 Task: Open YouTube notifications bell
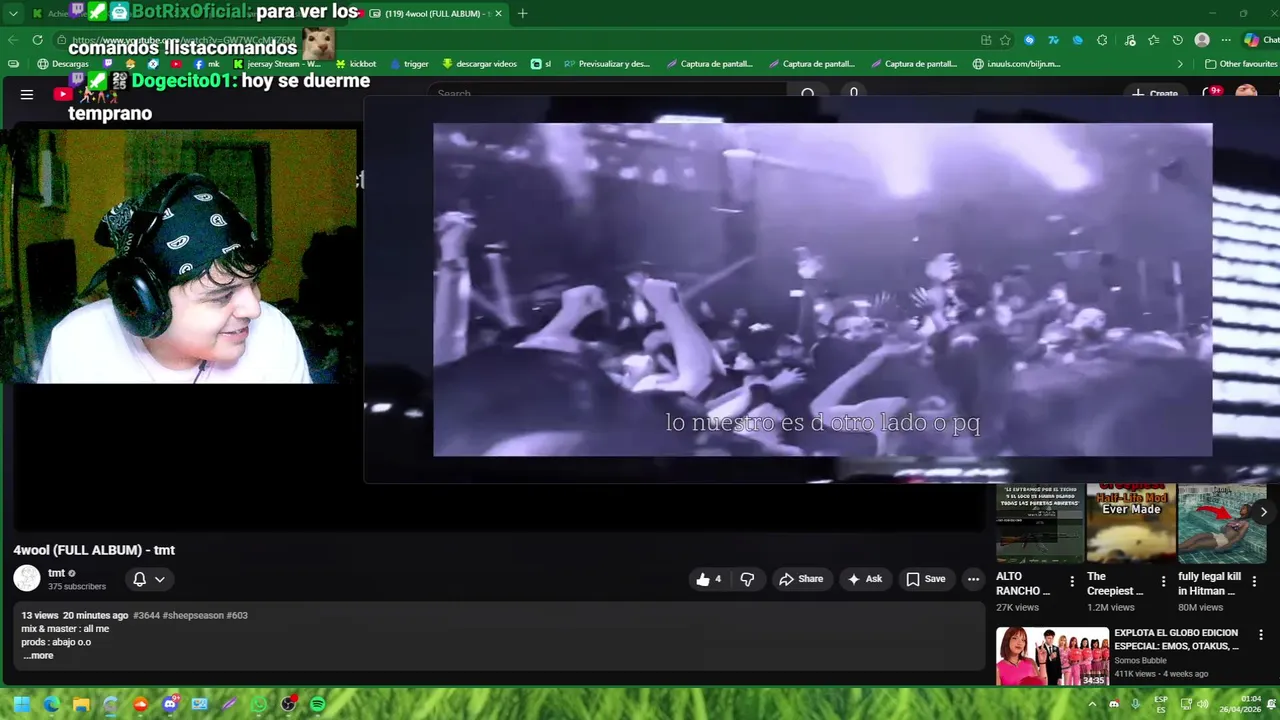(1212, 93)
